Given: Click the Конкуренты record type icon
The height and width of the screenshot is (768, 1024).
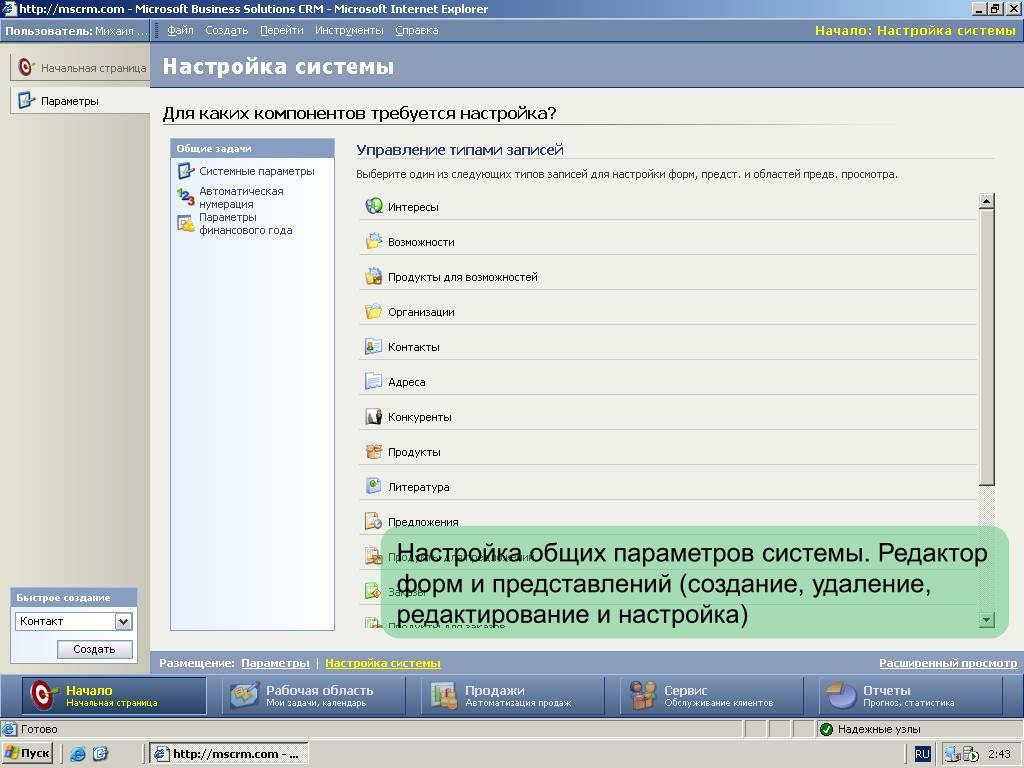Looking at the screenshot, I should [374, 417].
